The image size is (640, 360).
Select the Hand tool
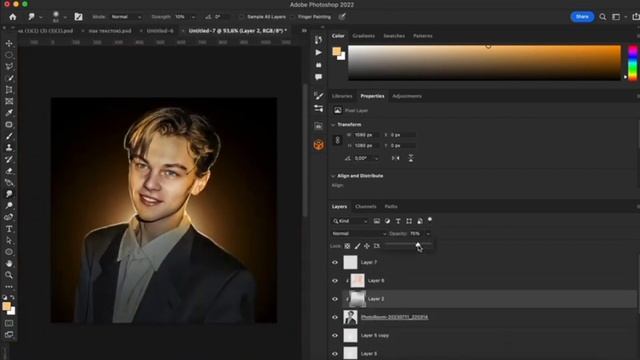9,264
